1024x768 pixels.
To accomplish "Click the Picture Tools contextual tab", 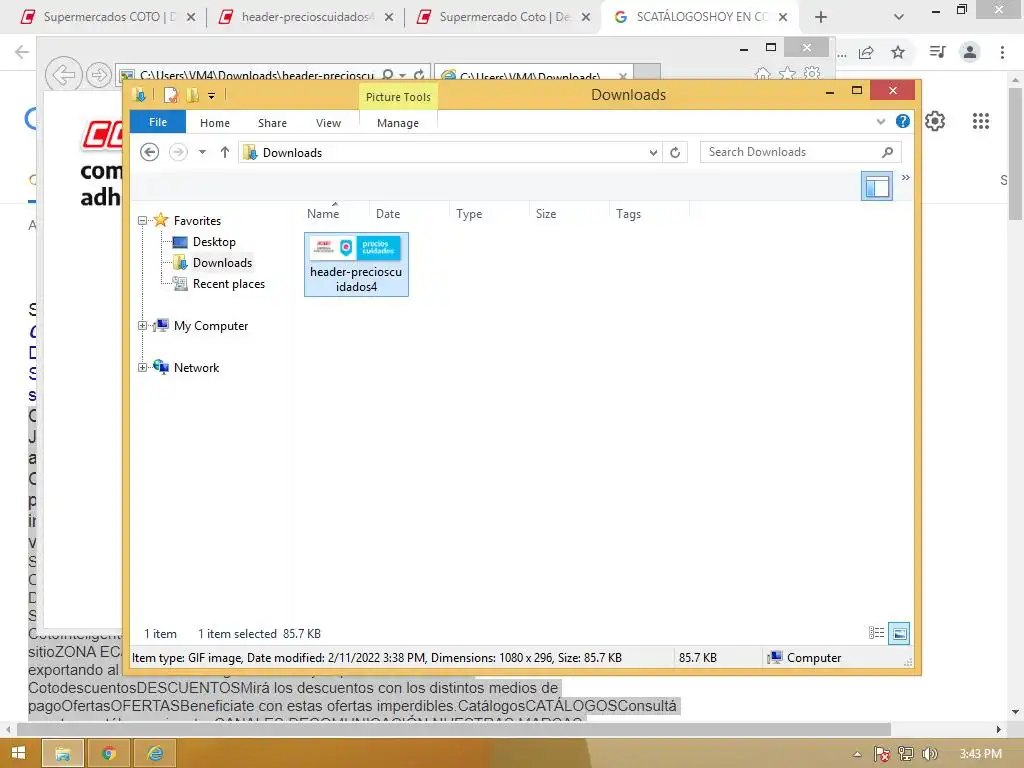I will [398, 97].
